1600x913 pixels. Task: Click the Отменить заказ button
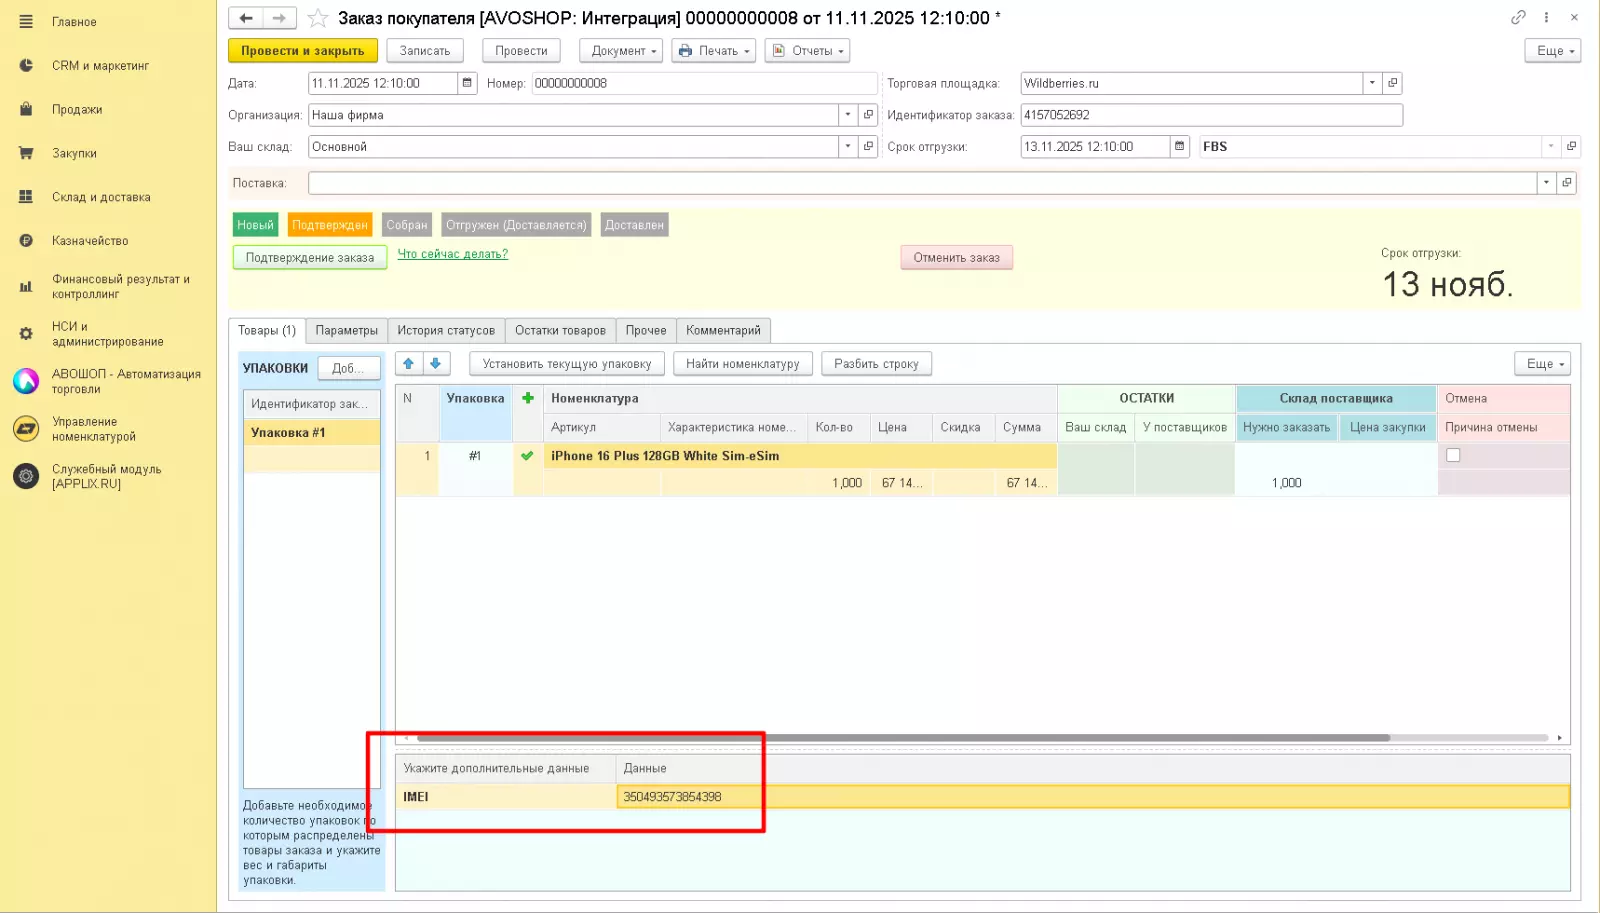pos(956,258)
